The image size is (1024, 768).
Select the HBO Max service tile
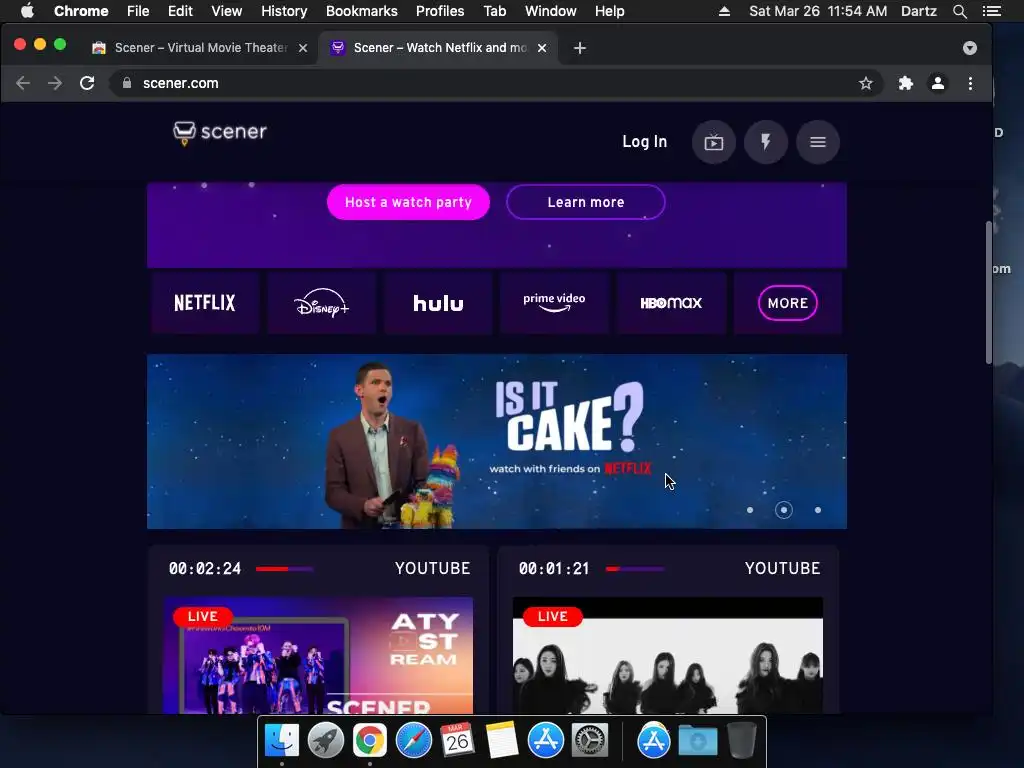point(671,303)
